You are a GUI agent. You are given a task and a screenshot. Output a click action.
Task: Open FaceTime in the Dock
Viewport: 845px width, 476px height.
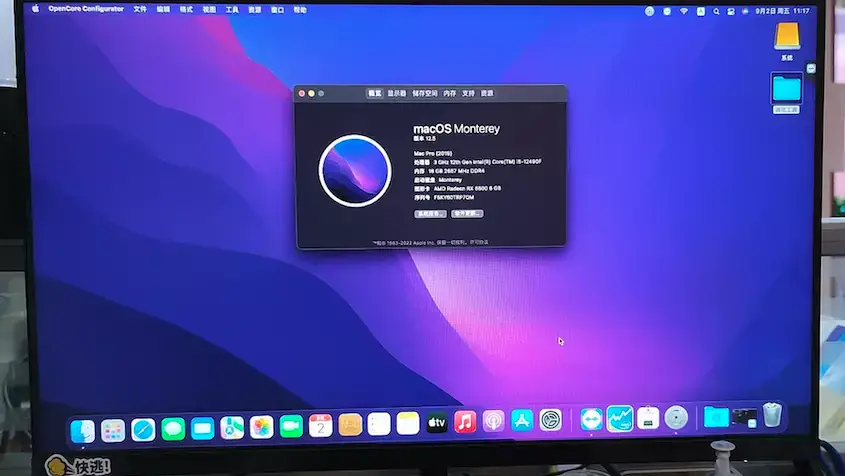(291, 427)
